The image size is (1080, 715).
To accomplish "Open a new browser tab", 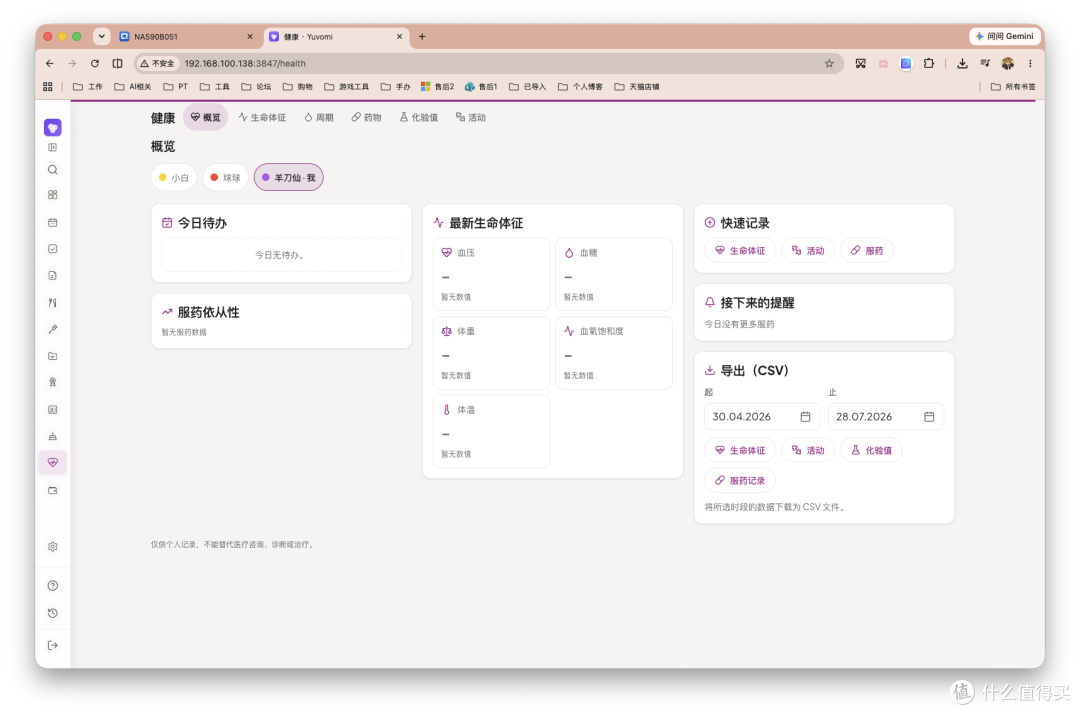I will click(x=422, y=37).
